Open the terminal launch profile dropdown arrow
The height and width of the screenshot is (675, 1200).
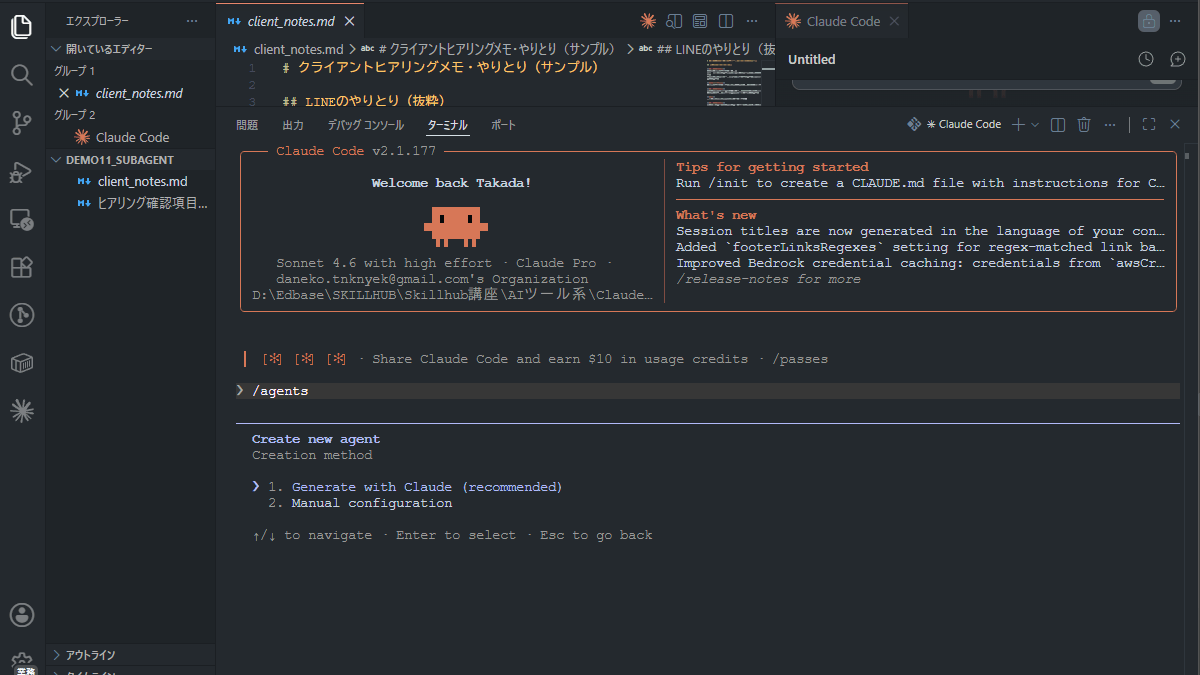point(1035,124)
